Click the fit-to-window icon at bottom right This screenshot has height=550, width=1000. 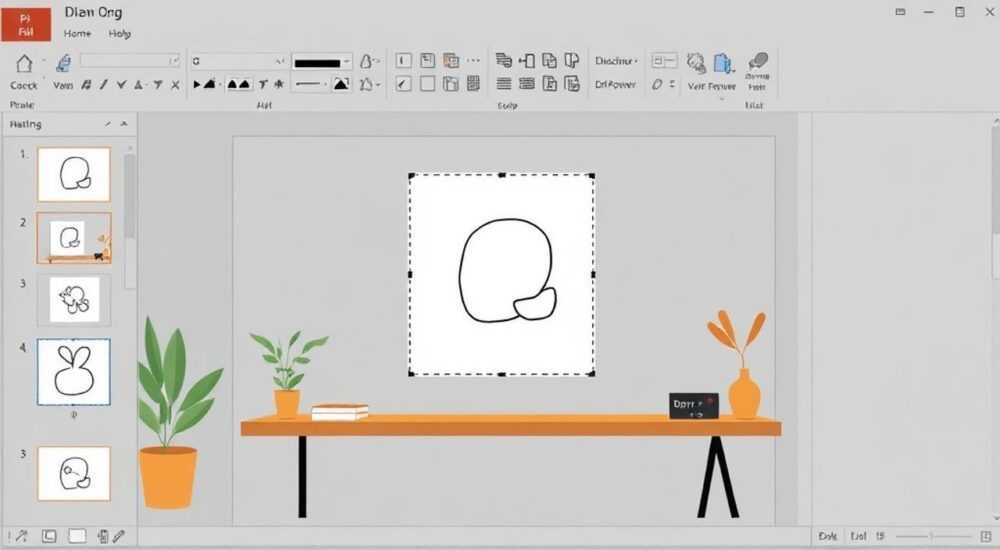click(x=986, y=537)
